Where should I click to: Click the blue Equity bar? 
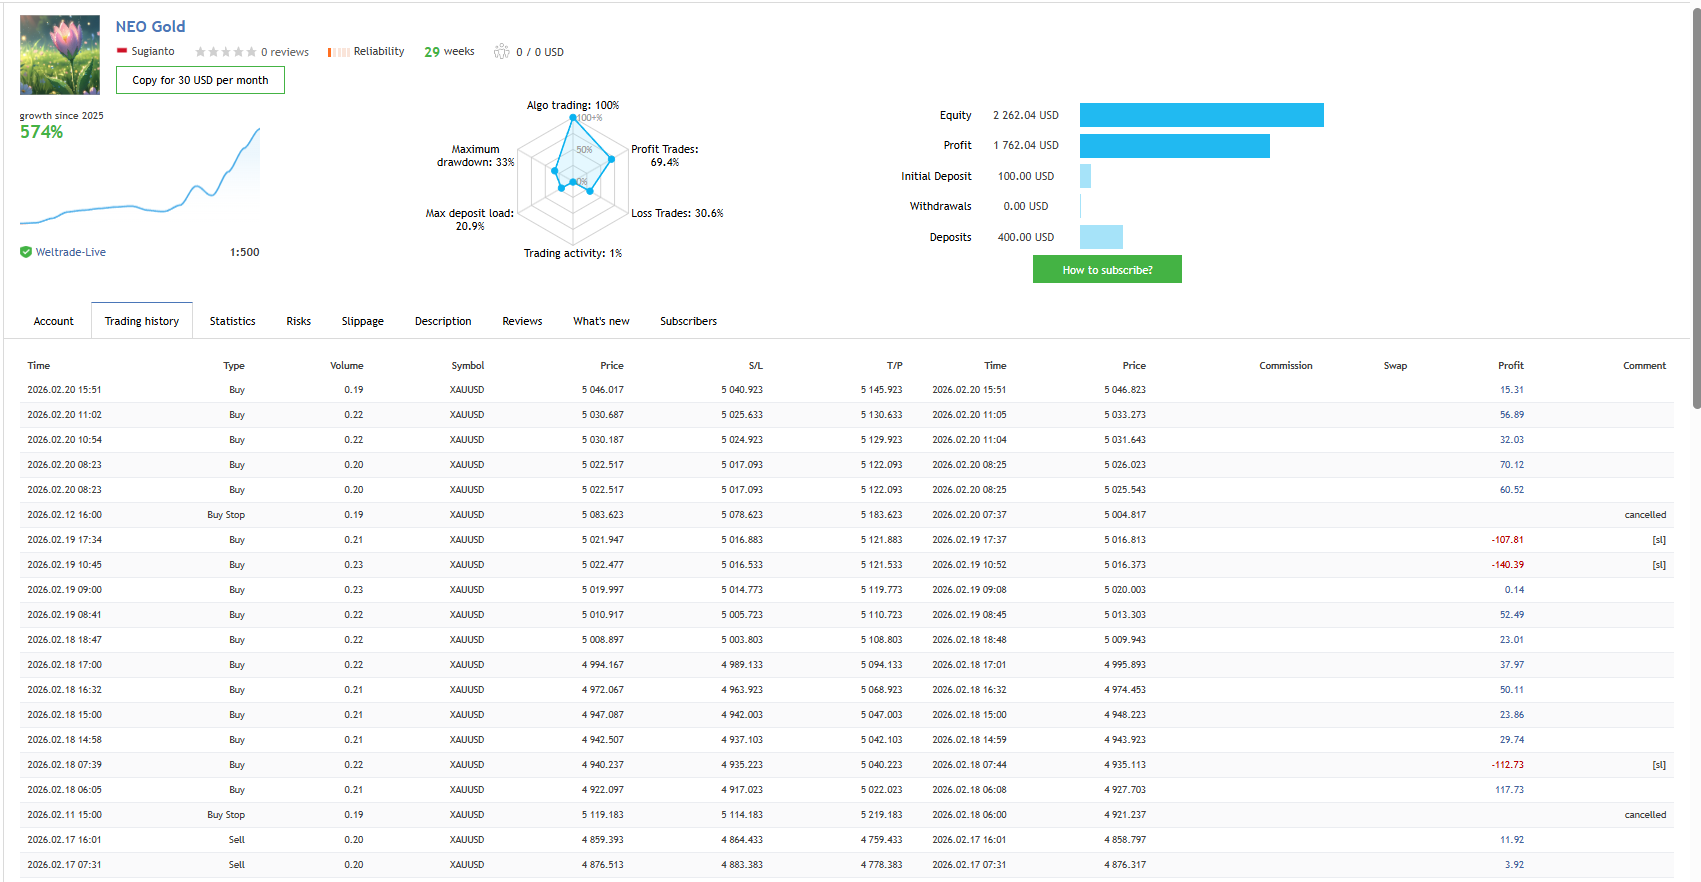(1202, 115)
